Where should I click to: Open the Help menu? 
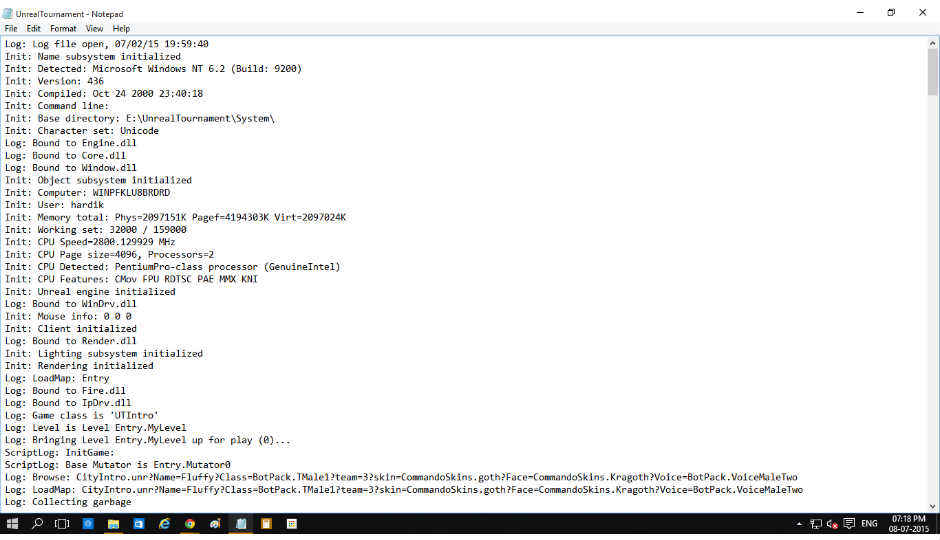(121, 28)
